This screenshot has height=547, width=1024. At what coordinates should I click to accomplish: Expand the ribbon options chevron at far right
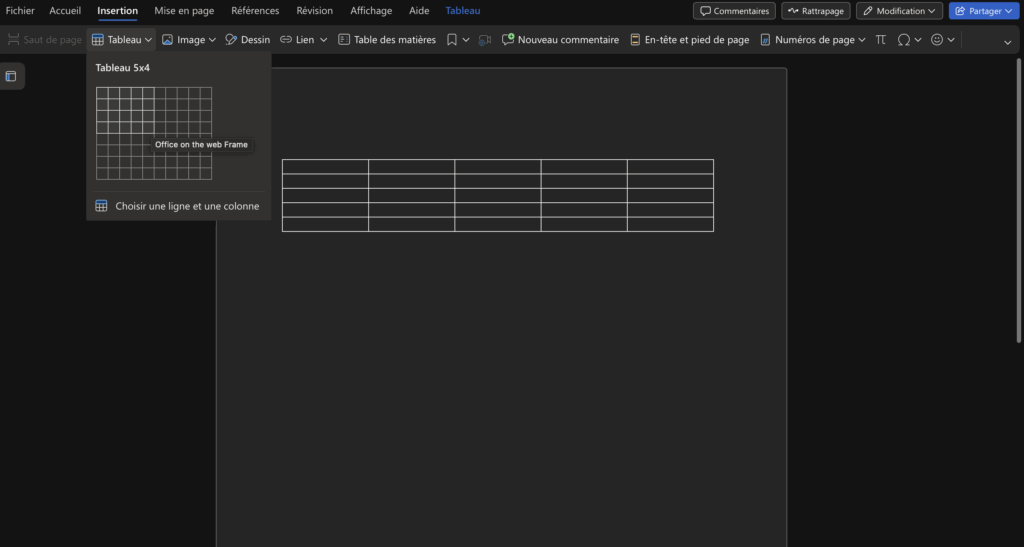coord(1007,42)
